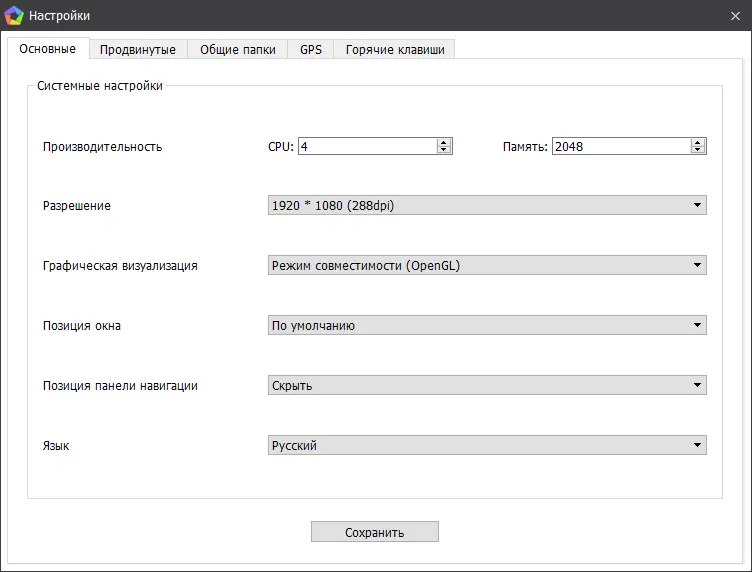Click the Сохранить button
The height and width of the screenshot is (572, 752).
(375, 532)
